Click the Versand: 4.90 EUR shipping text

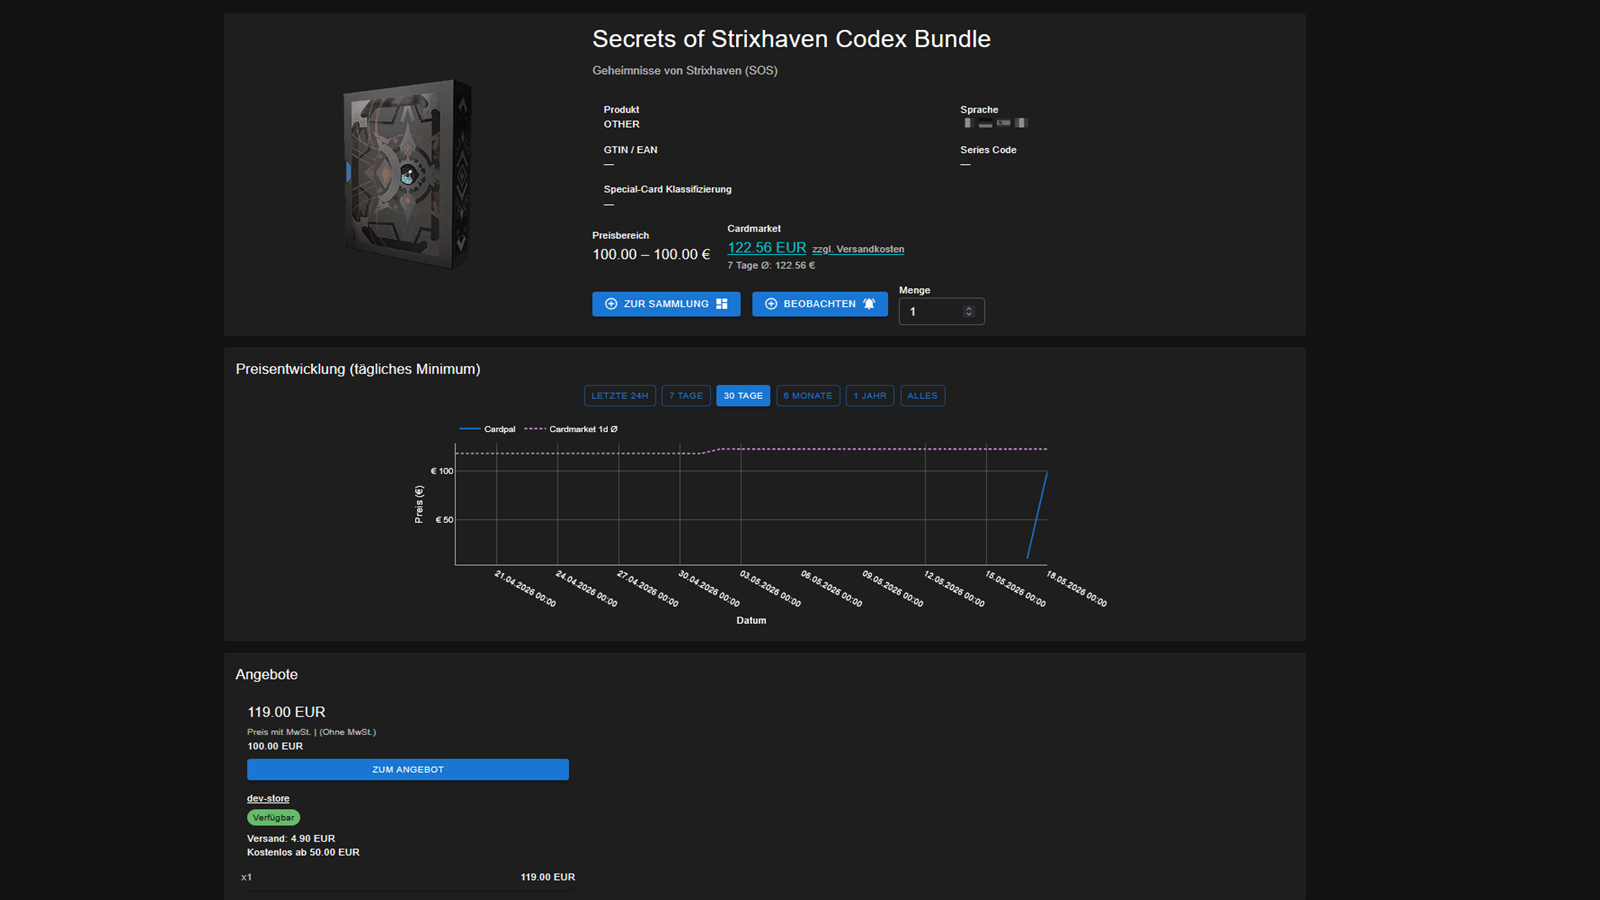[x=291, y=839]
